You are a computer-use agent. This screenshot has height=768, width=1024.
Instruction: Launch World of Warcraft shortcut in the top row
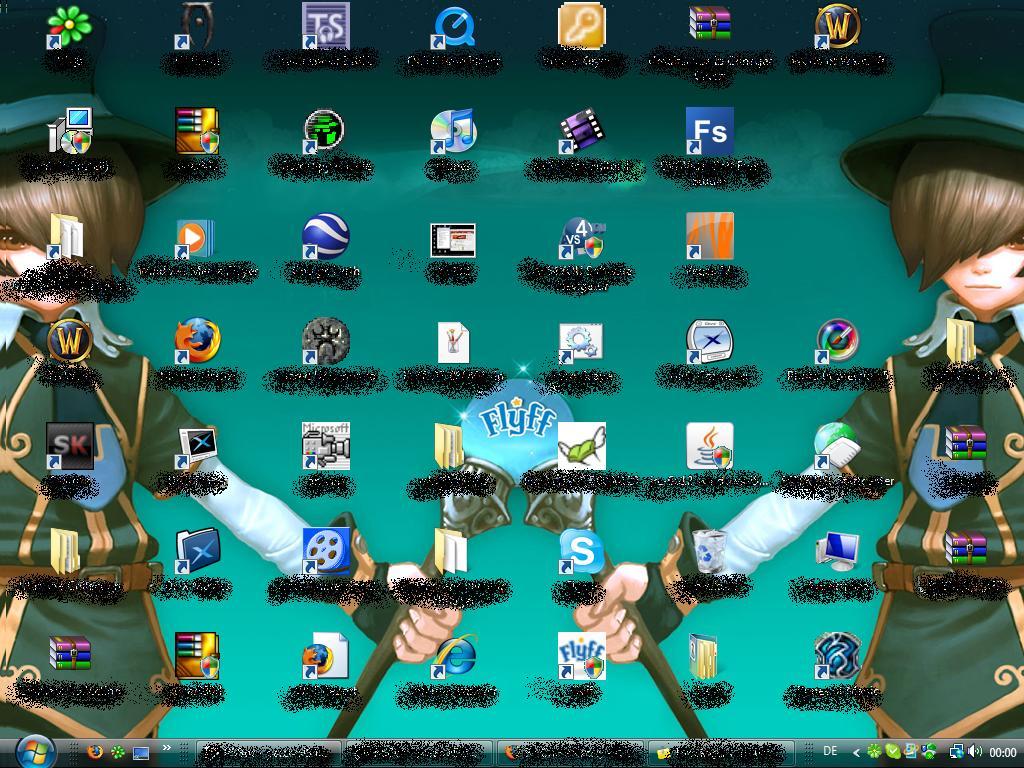(838, 26)
